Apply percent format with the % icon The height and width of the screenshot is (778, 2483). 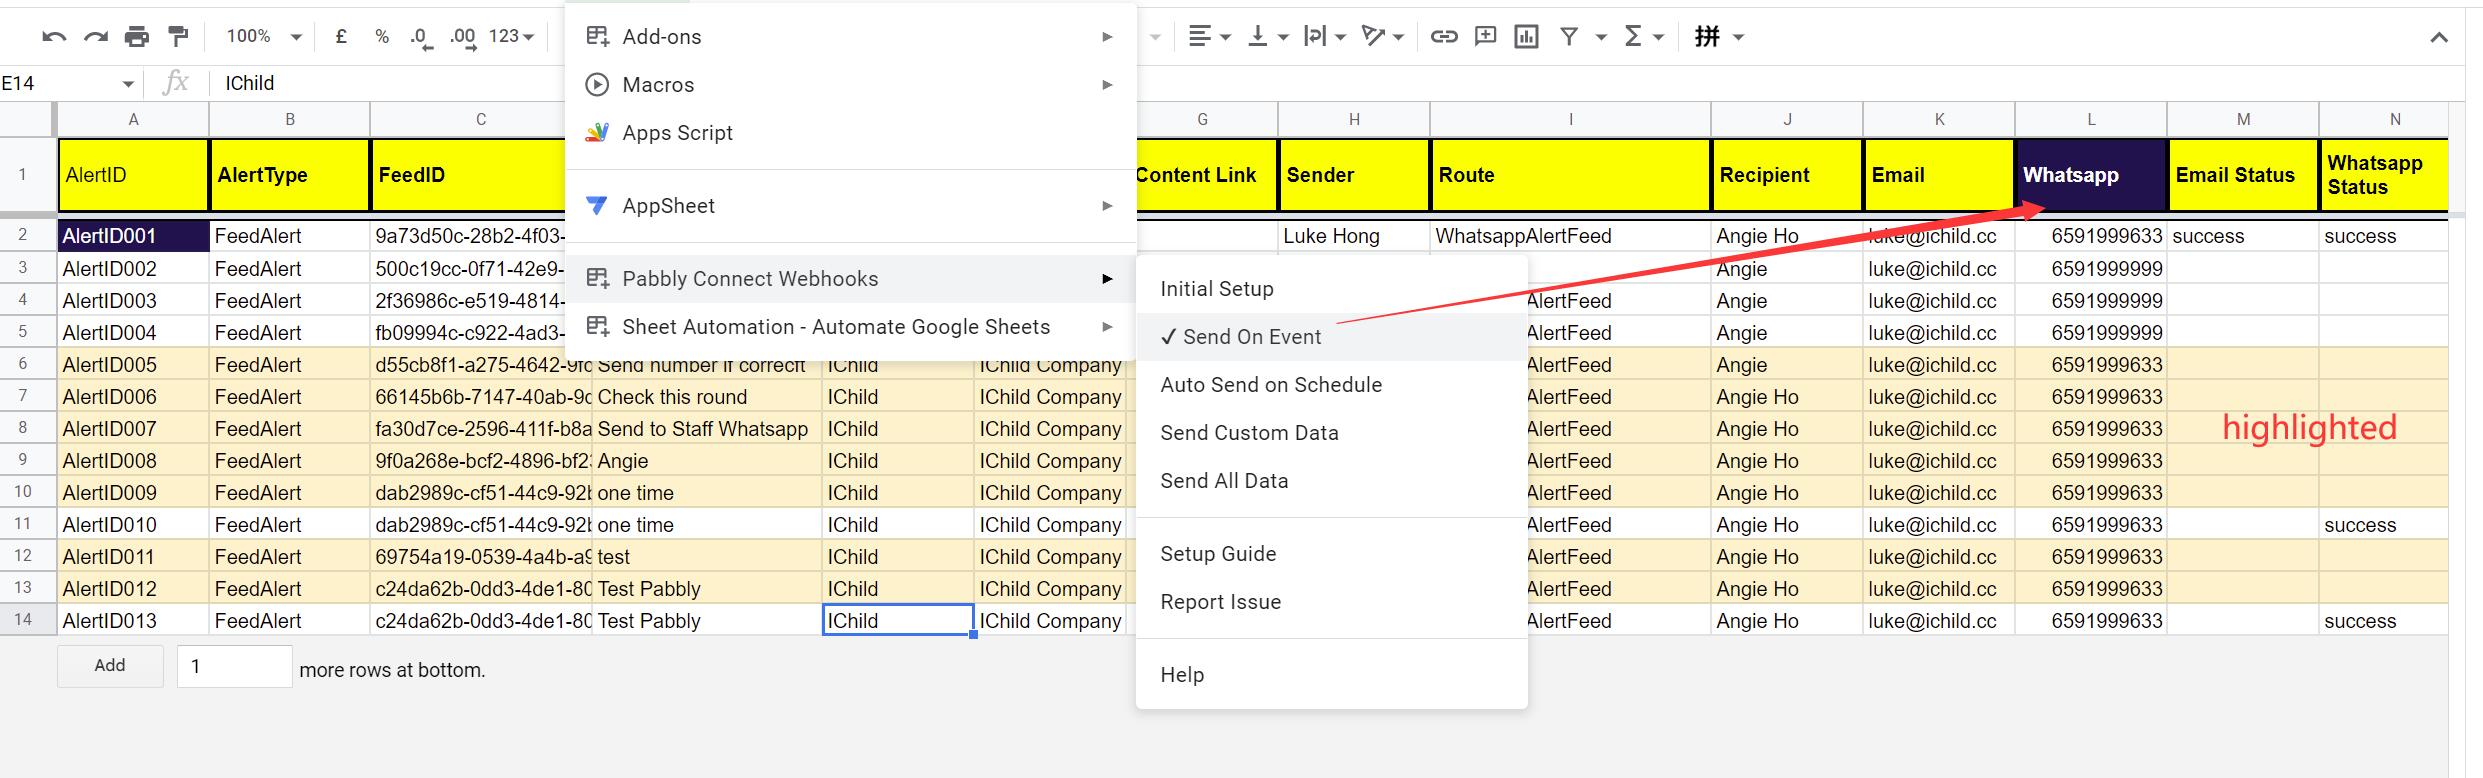coord(382,37)
